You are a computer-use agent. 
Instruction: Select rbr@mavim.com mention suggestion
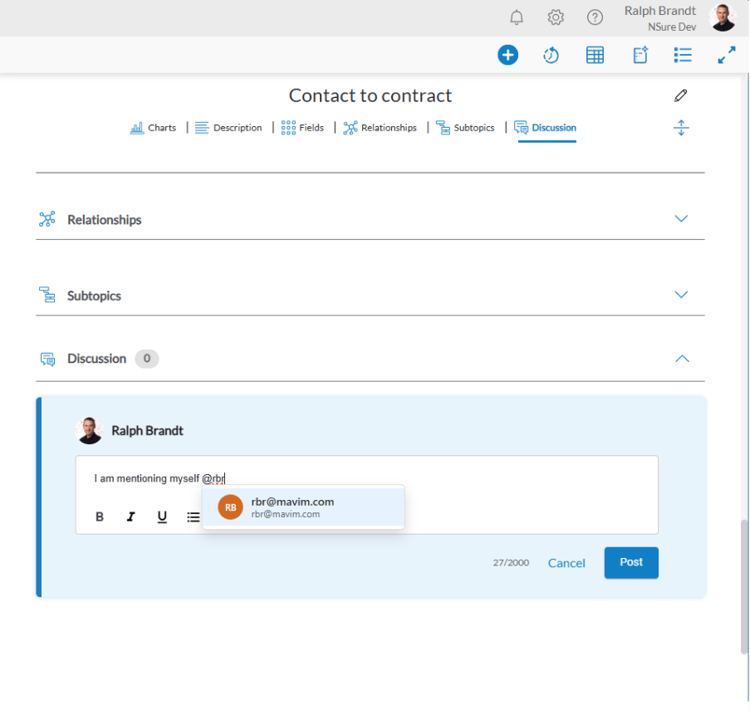303,507
